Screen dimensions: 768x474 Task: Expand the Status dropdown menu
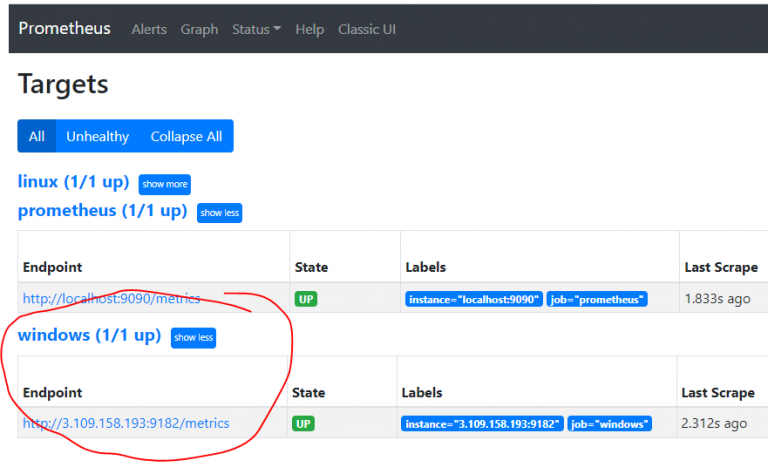(x=256, y=29)
